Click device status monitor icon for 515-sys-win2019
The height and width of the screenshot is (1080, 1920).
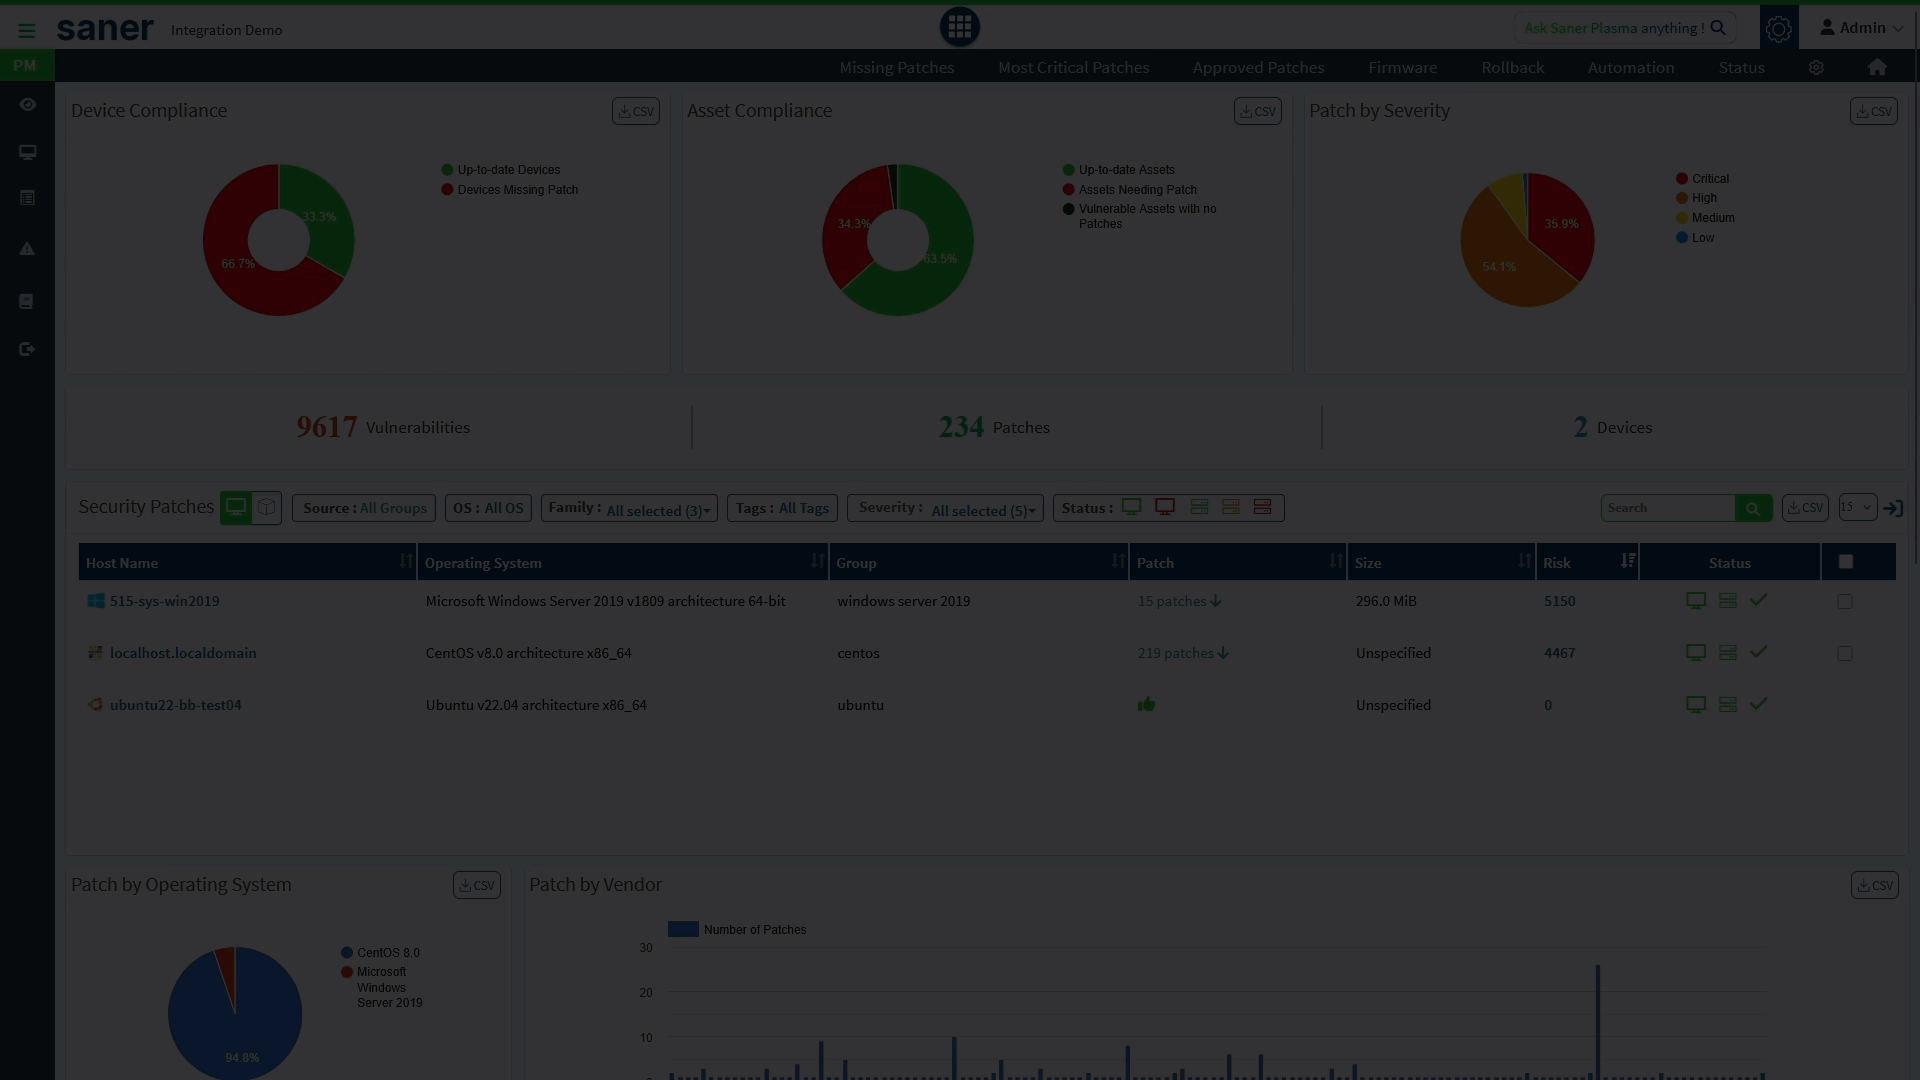pyautogui.click(x=1696, y=600)
